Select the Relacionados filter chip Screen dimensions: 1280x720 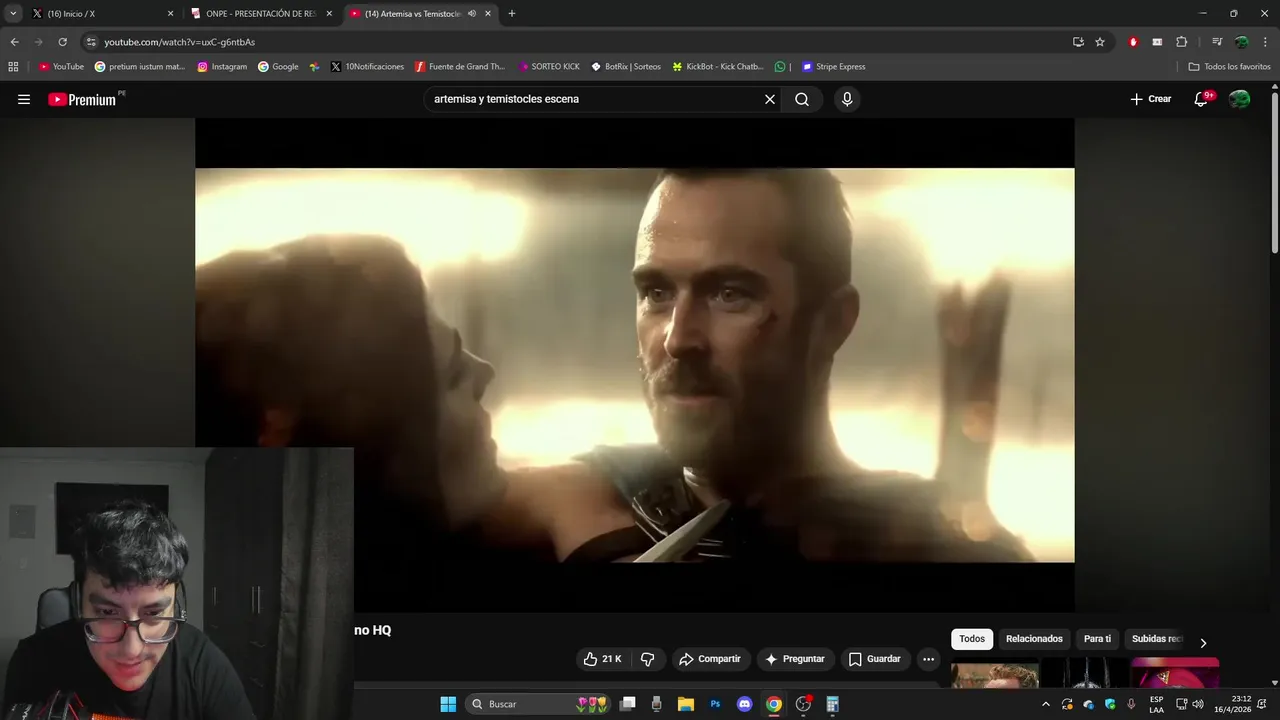pos(1034,639)
